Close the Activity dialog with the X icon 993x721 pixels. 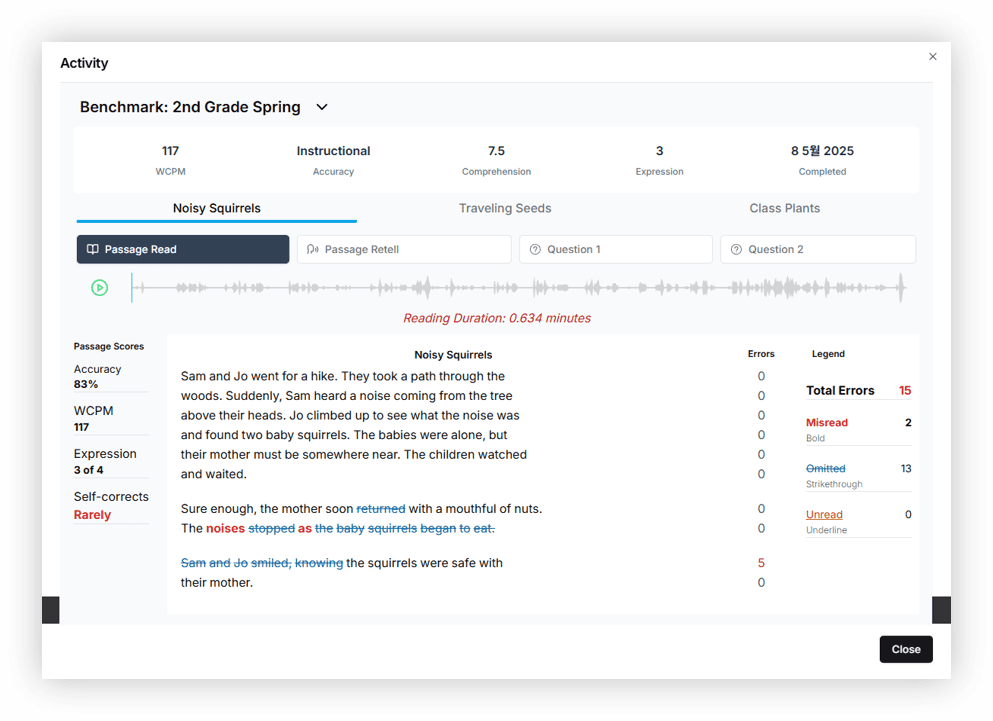[933, 57]
